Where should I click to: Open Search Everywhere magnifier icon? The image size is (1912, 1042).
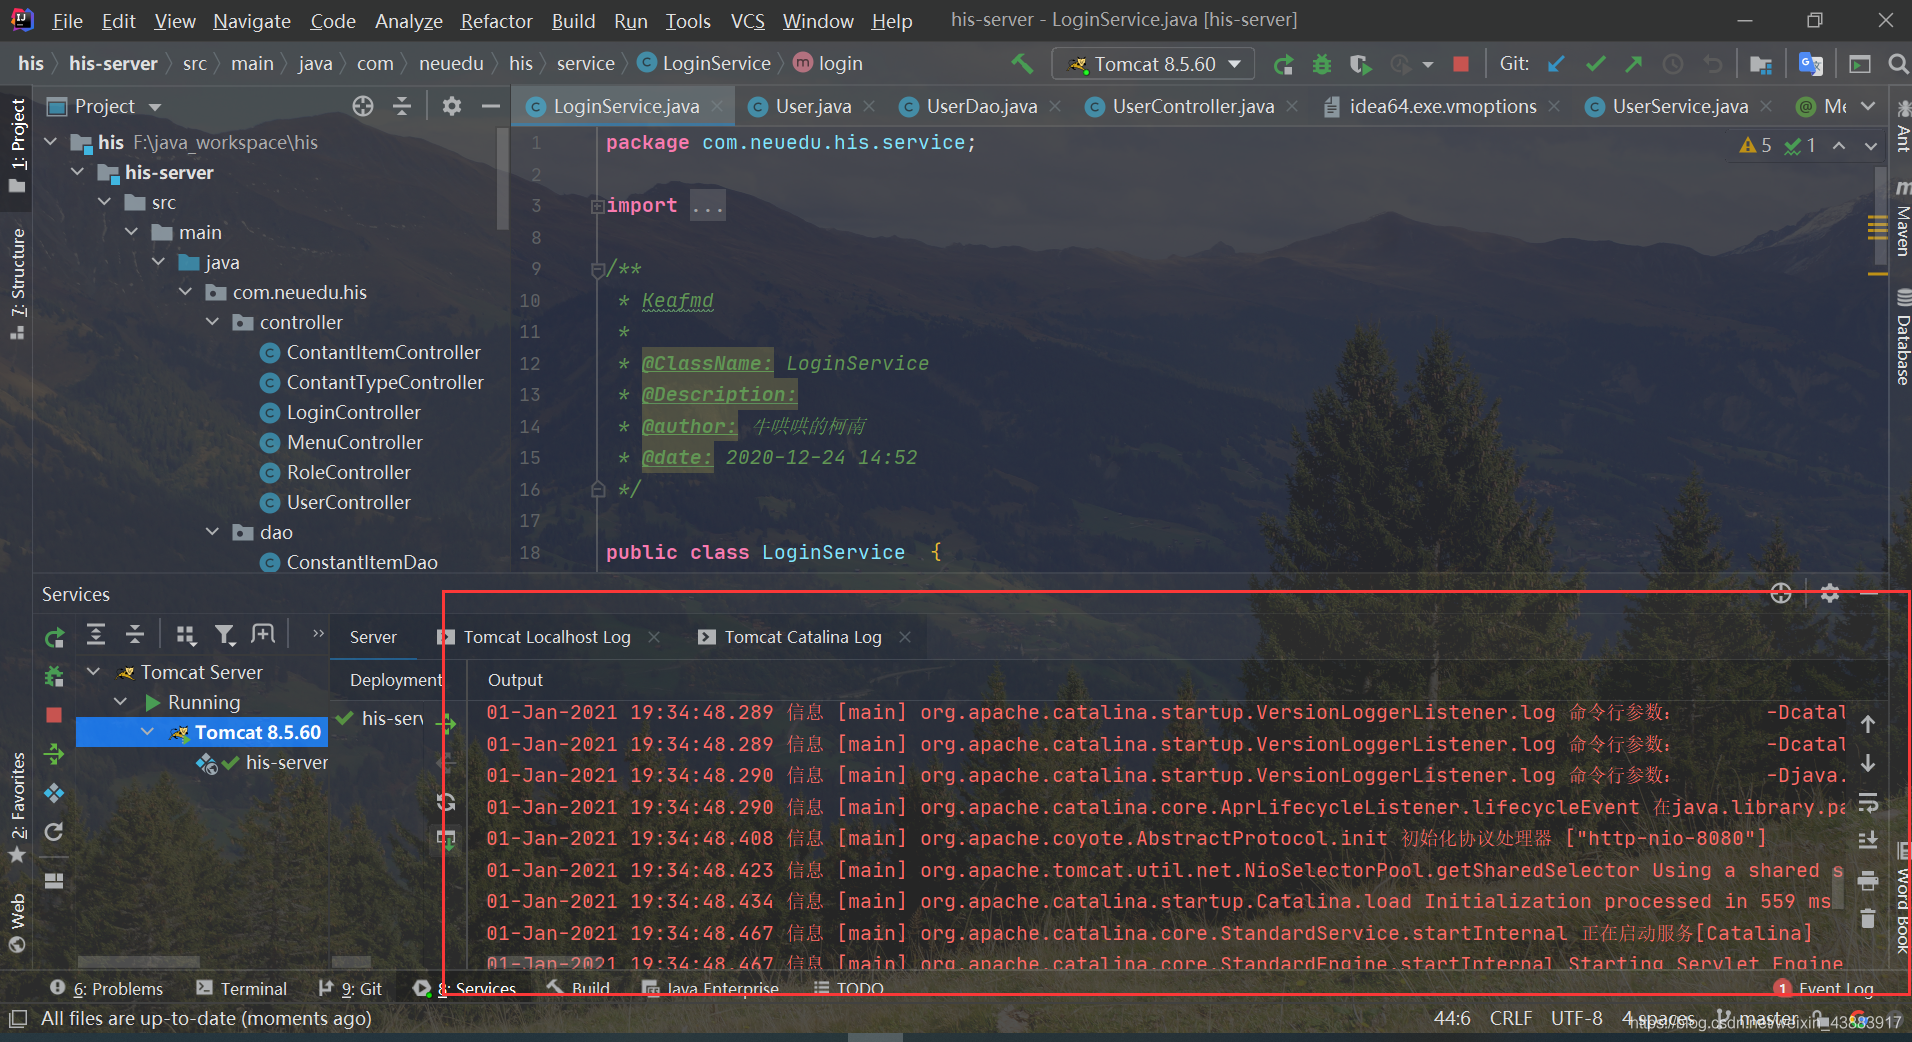1897,64
